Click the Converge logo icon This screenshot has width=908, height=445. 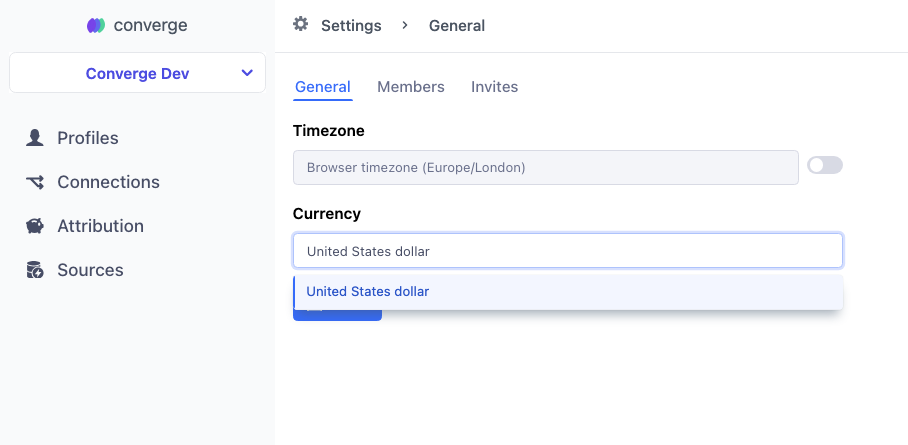coord(96,25)
